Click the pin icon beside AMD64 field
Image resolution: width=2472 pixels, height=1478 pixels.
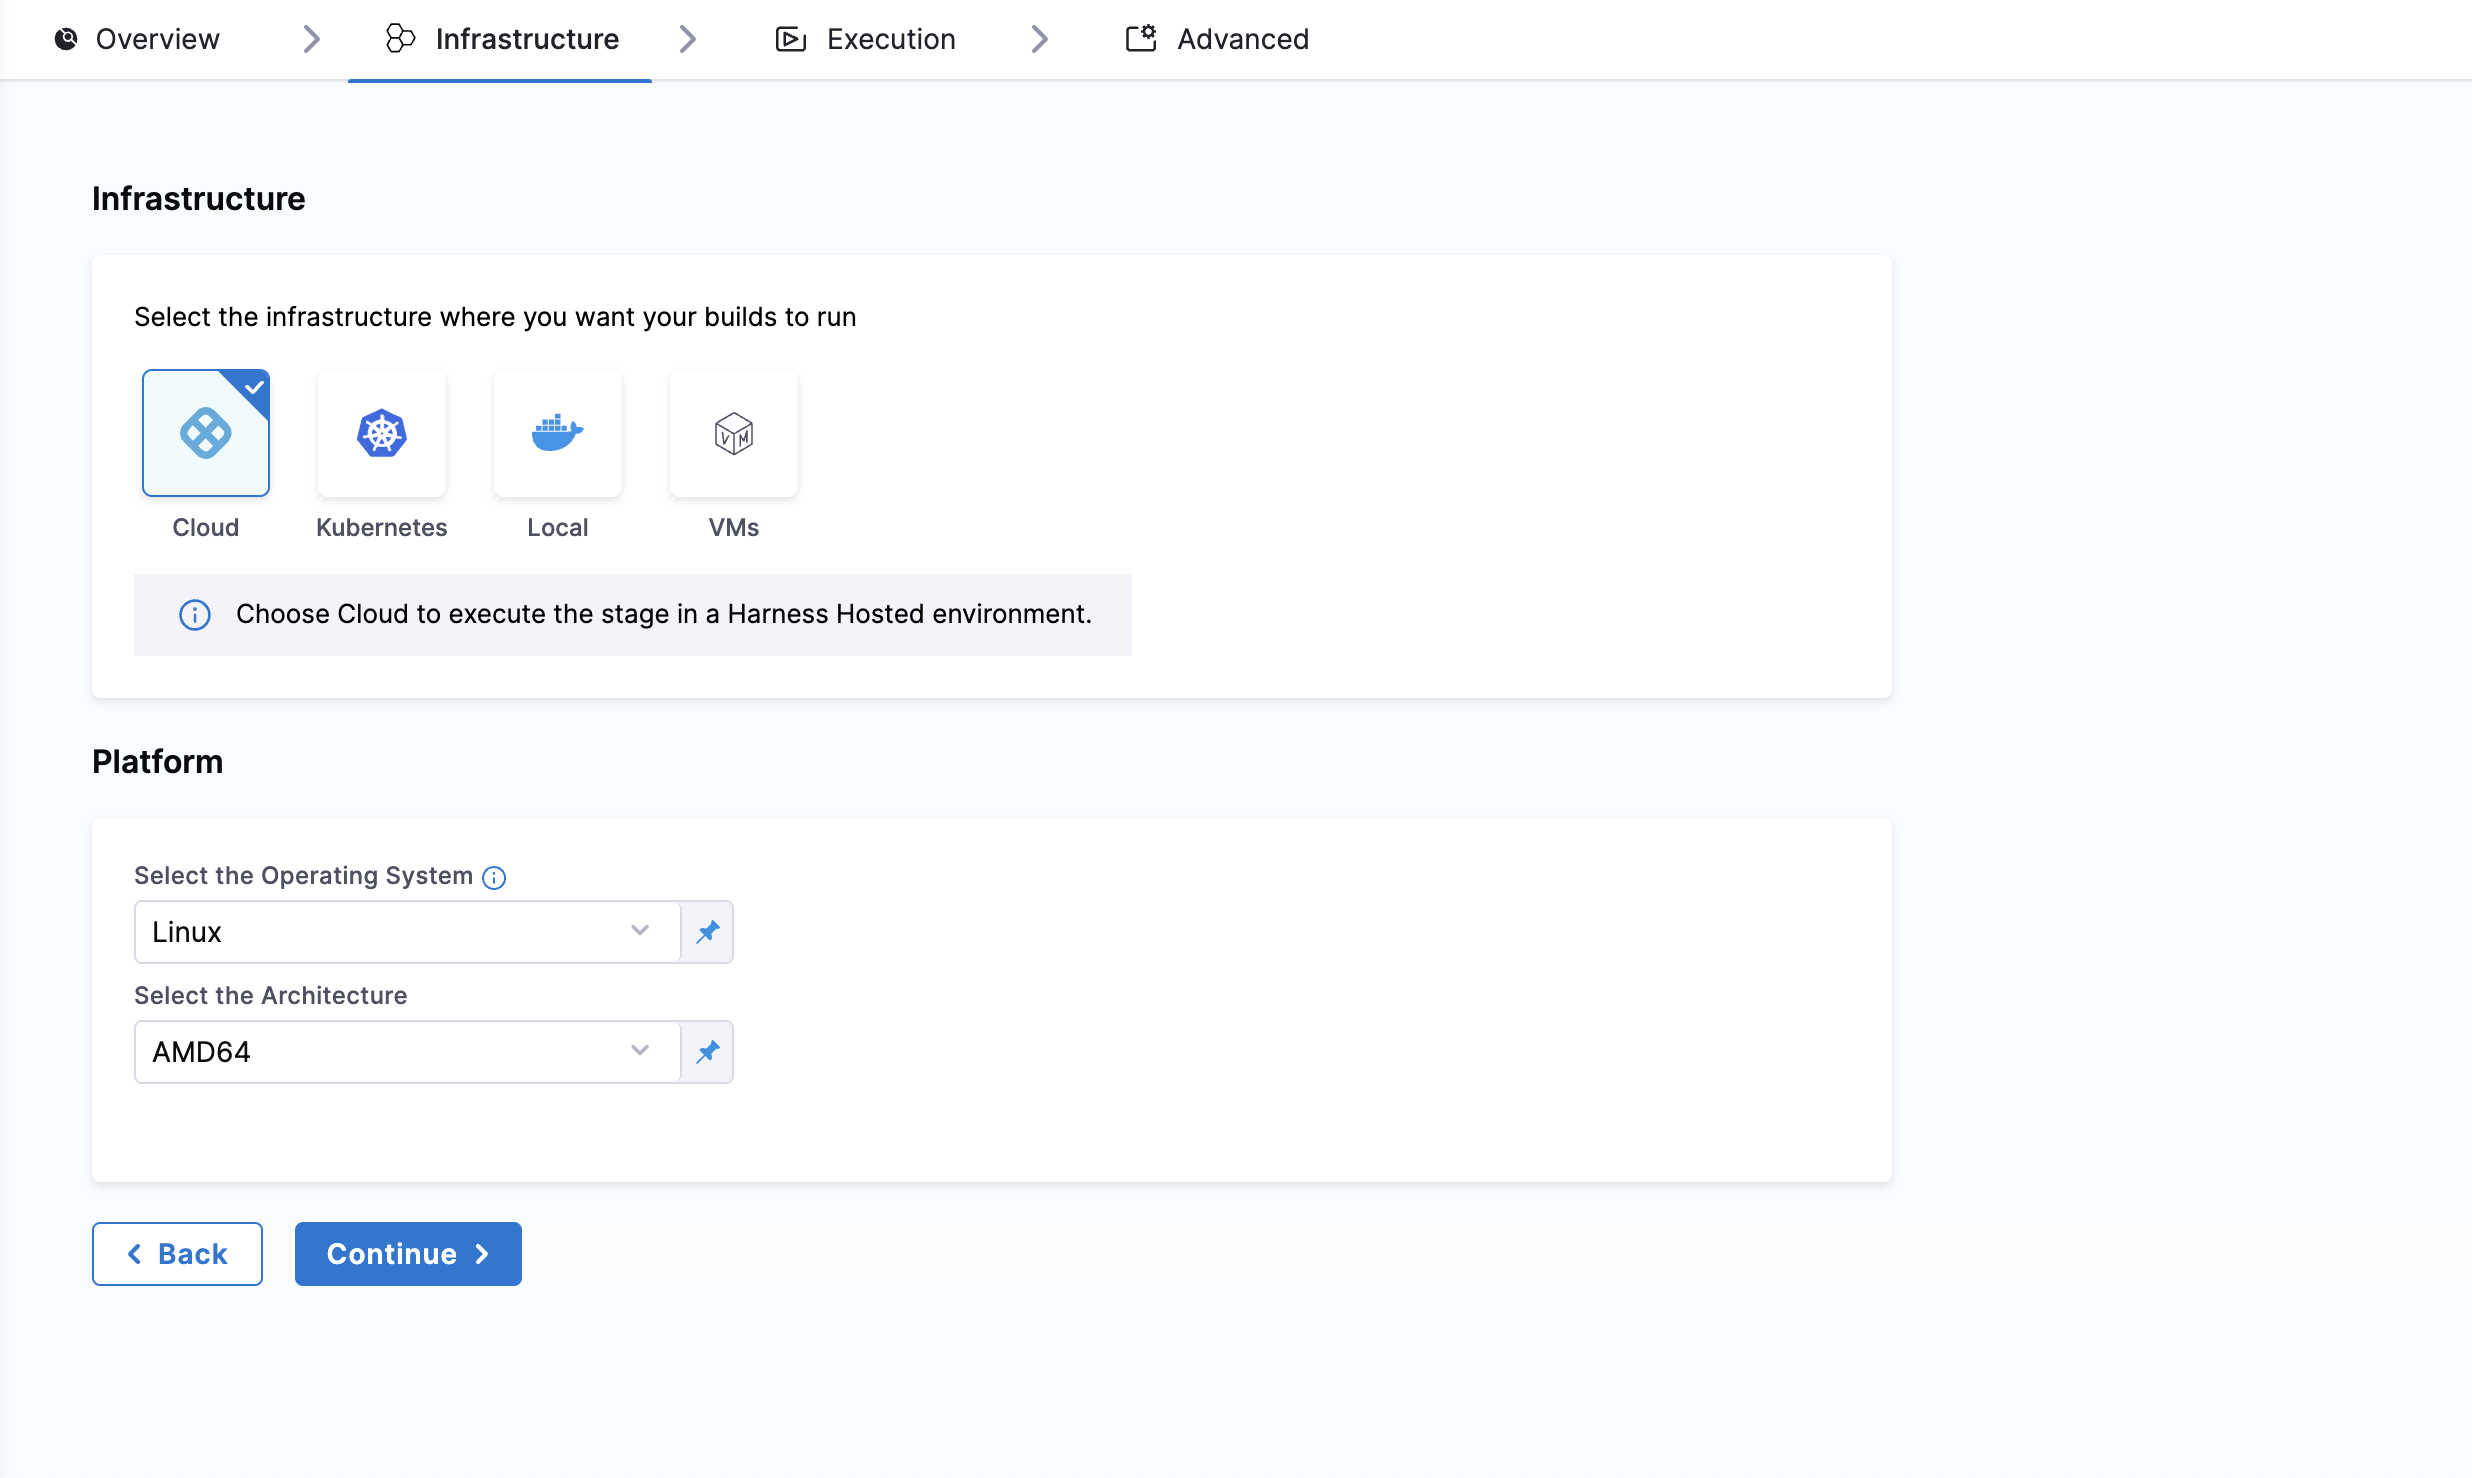pyautogui.click(x=708, y=1052)
